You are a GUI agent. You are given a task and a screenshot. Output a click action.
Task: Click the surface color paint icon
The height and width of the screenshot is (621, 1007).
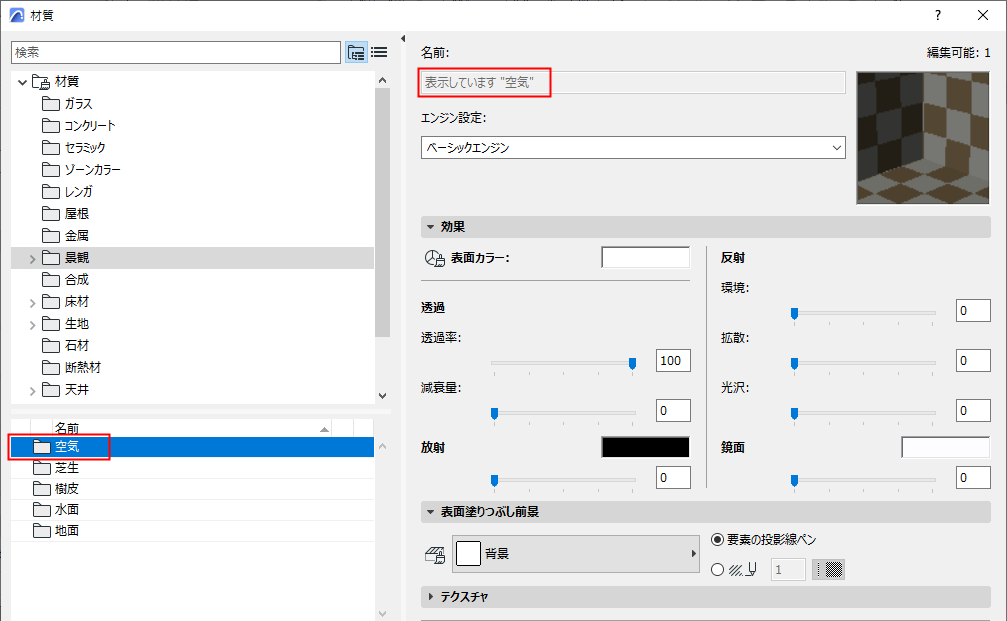tap(434, 258)
